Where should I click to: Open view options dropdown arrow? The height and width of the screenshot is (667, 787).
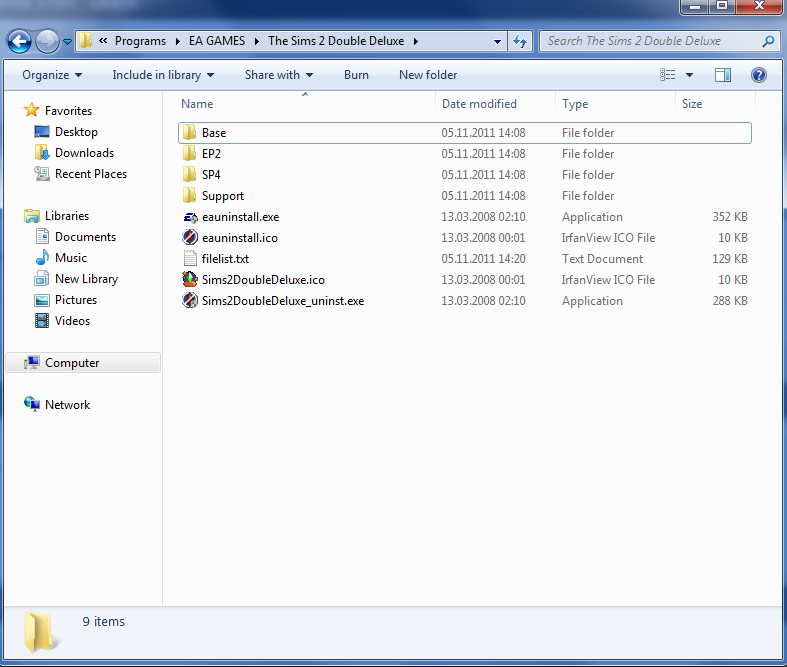pos(689,75)
